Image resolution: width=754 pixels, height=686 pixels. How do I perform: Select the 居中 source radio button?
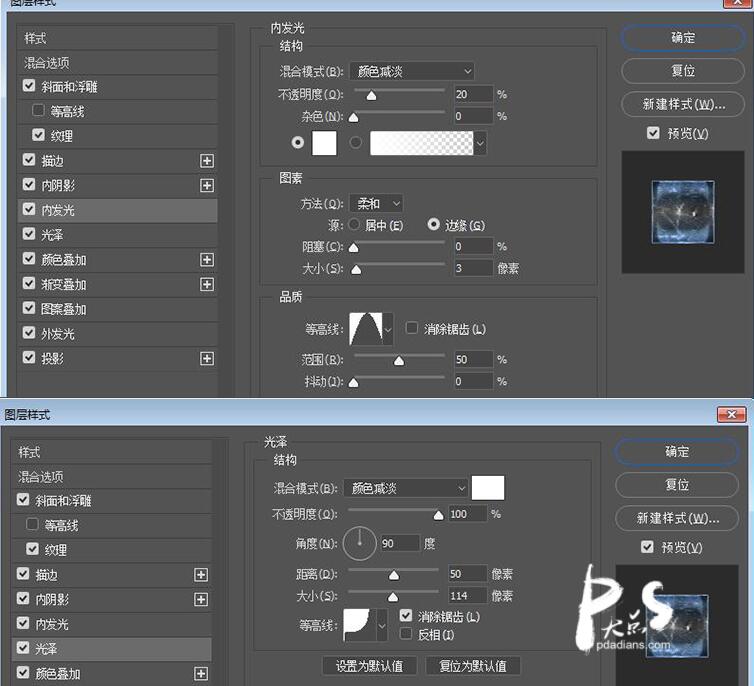tap(354, 225)
